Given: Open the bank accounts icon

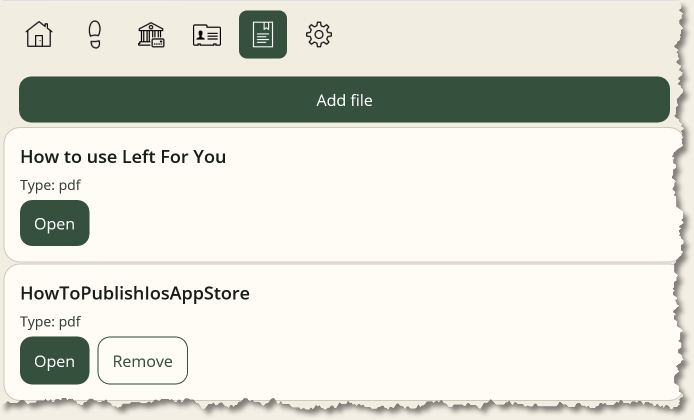Looking at the screenshot, I should click(x=151, y=35).
